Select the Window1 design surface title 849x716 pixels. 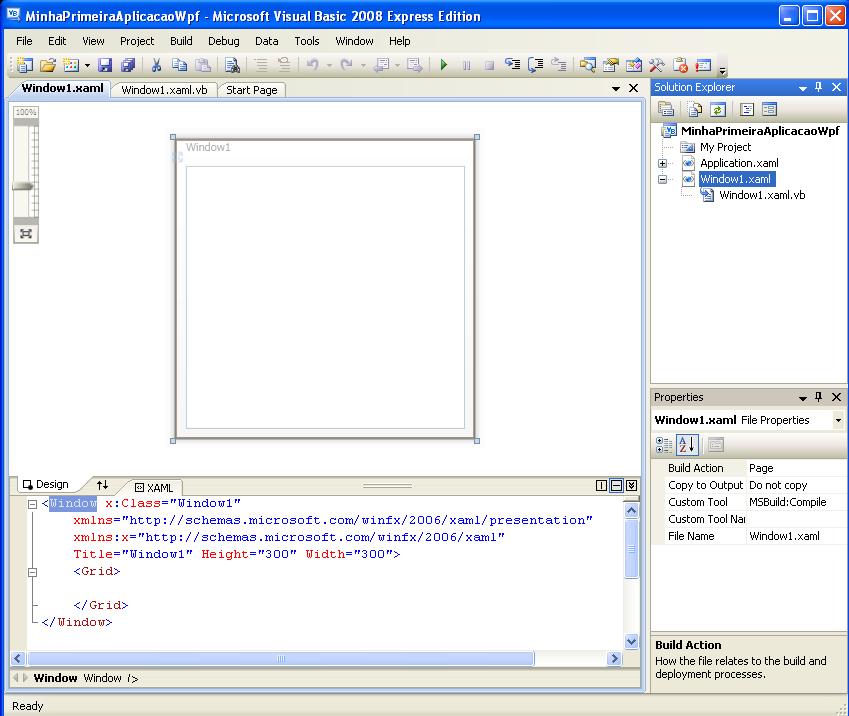tap(208, 147)
